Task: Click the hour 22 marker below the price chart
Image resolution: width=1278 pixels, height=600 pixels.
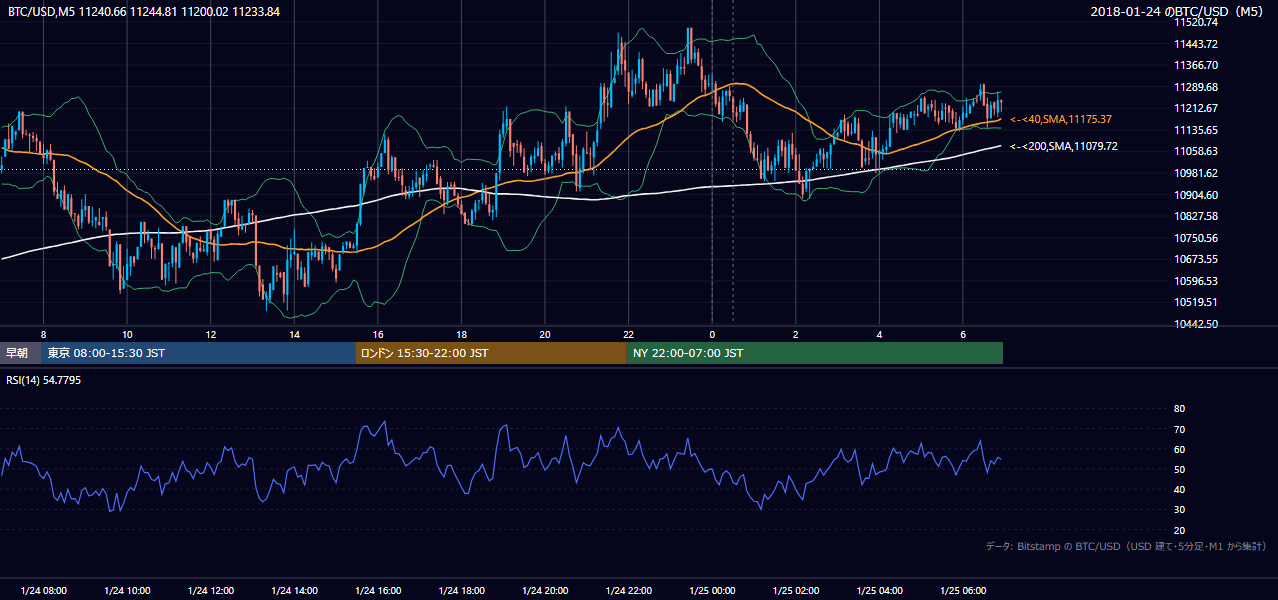Action: pyautogui.click(x=628, y=334)
